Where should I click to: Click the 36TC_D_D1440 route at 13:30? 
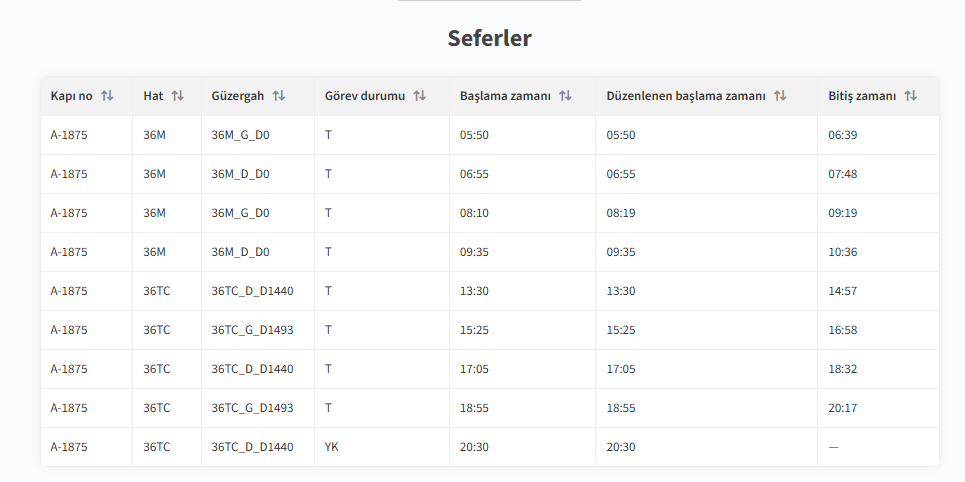[x=252, y=291]
